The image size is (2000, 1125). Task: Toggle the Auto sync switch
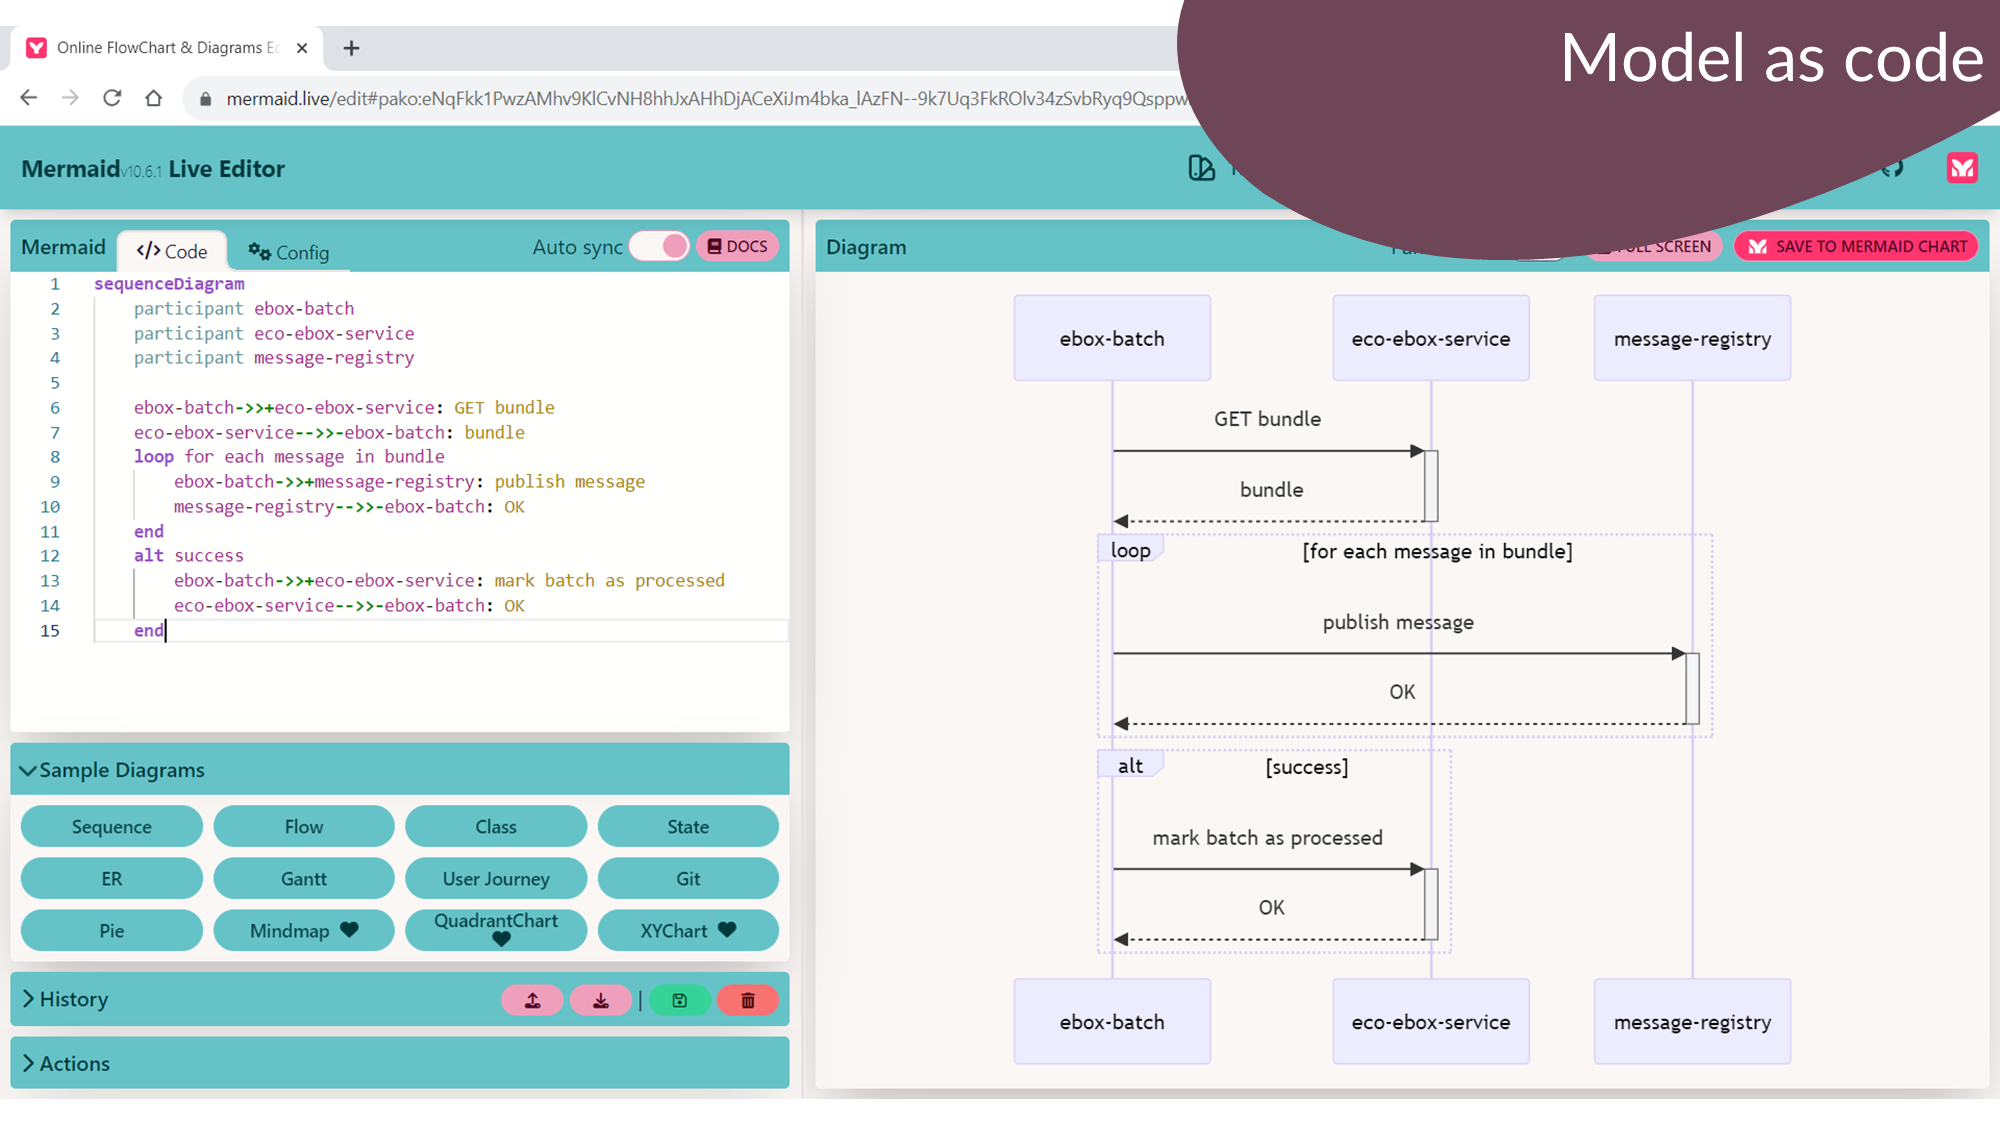[660, 246]
